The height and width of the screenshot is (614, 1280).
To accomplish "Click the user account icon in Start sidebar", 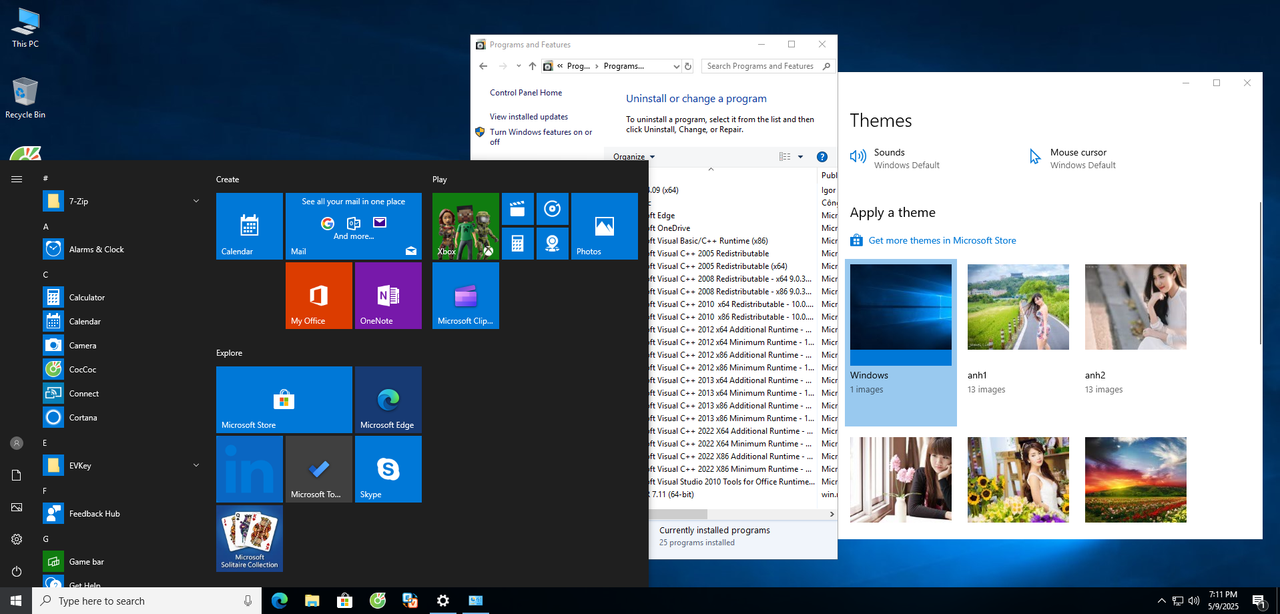I will 16,443.
